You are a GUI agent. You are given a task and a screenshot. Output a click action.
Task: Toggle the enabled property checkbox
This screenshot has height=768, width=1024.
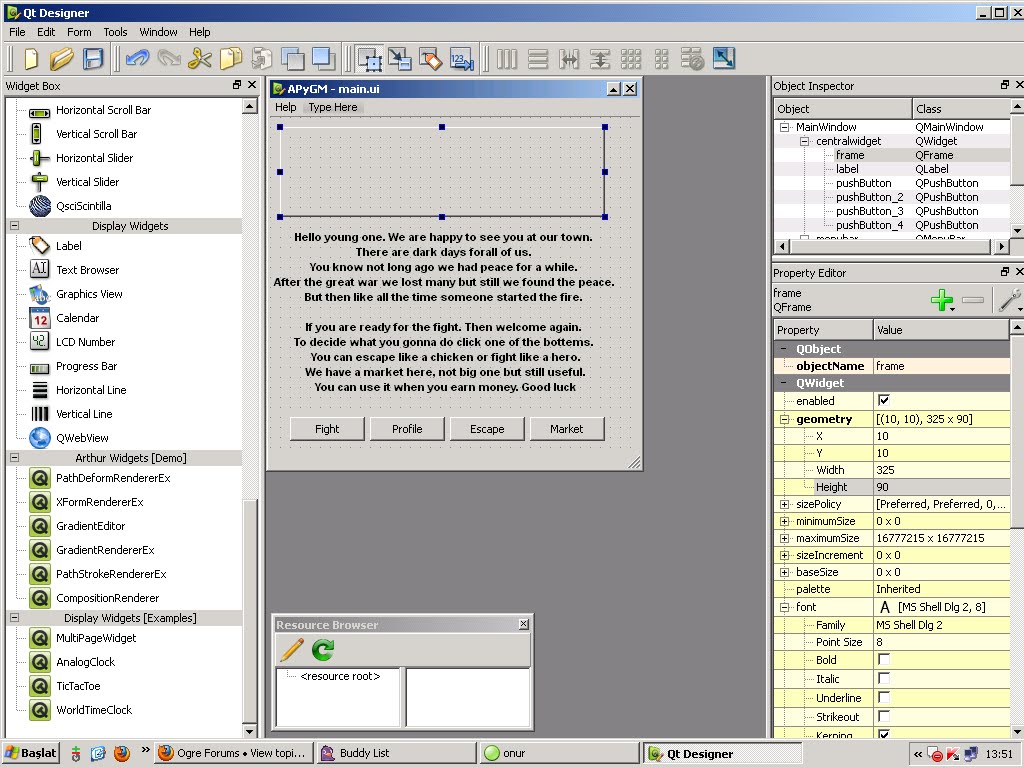(x=884, y=400)
